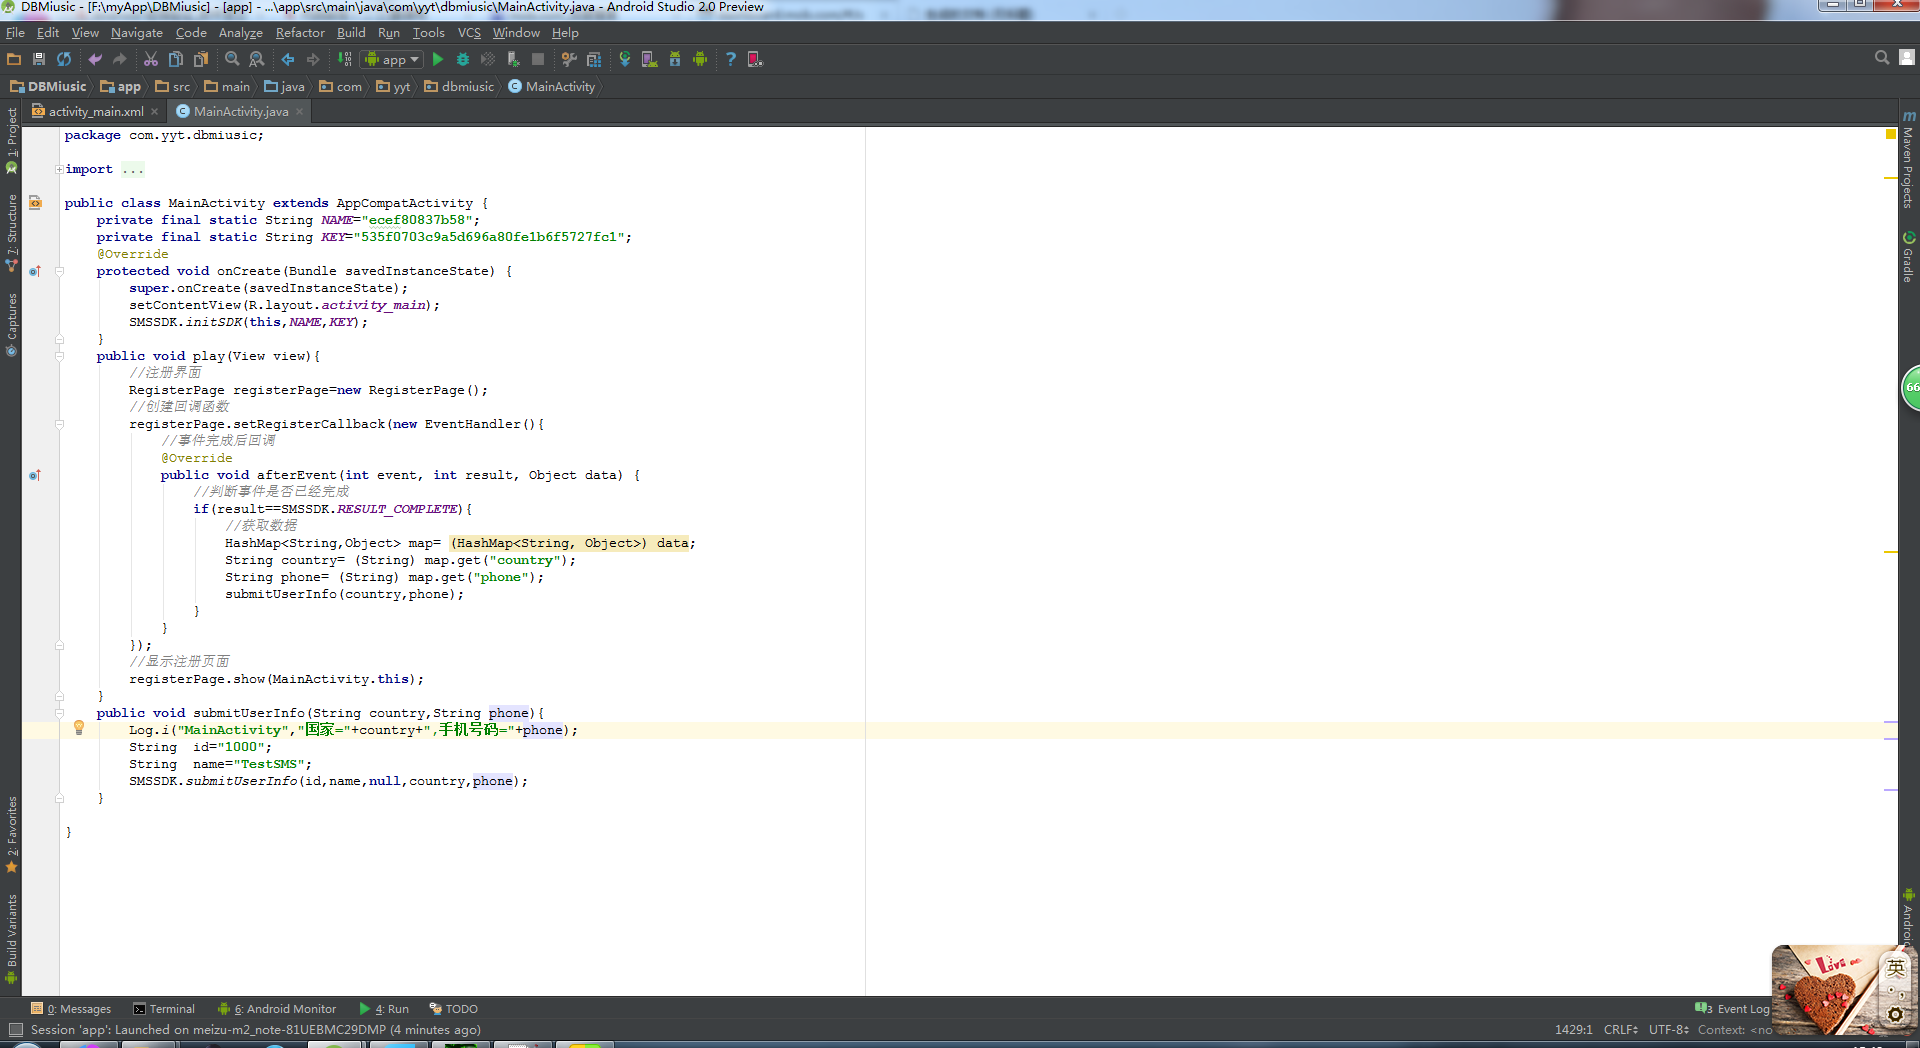This screenshot has height=1048, width=1920.
Task: Open the Terminal tool window
Action: coord(164,1009)
